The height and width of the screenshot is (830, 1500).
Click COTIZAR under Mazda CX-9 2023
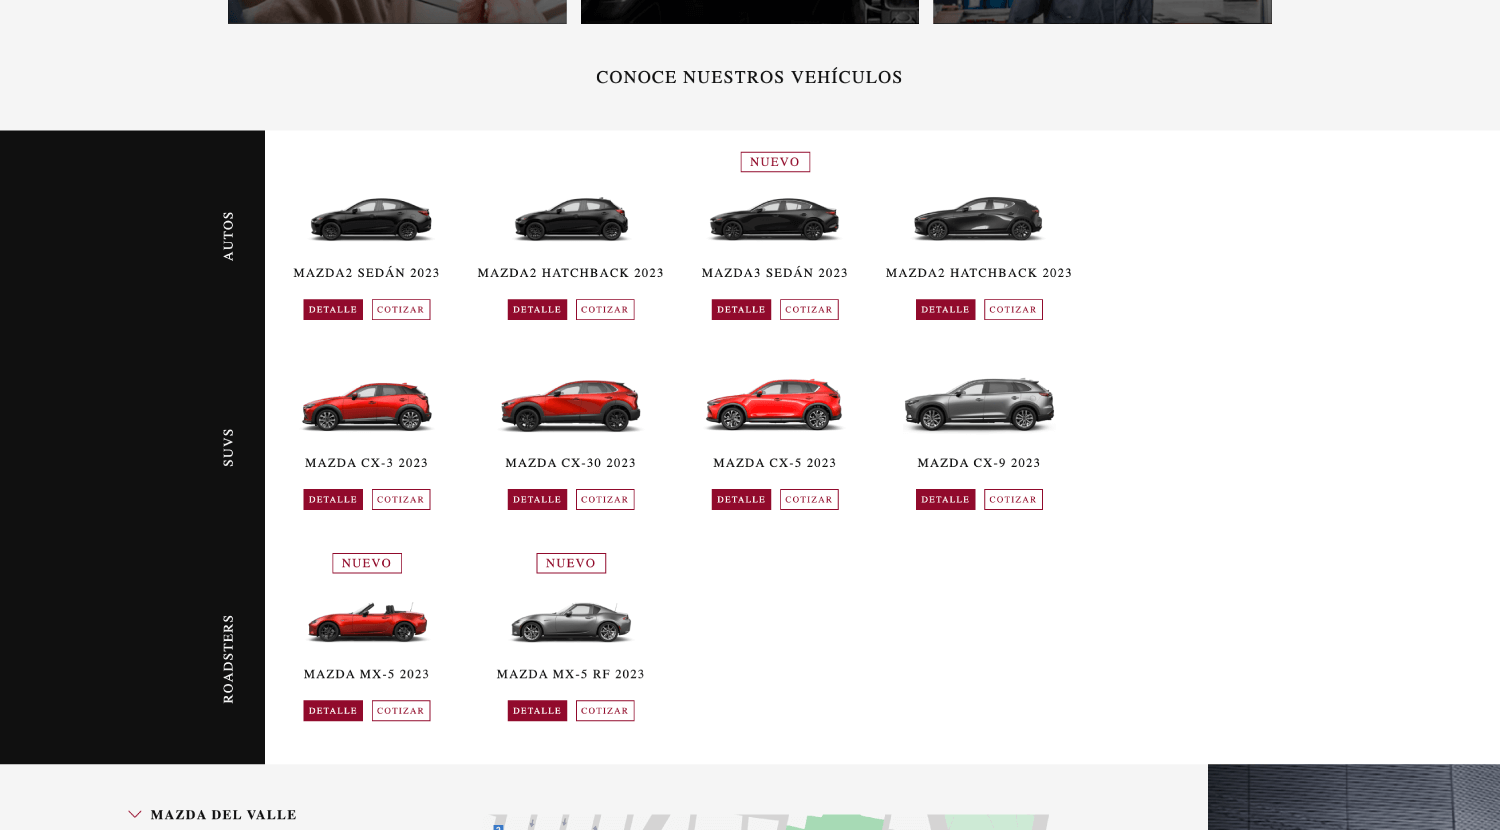1013,500
